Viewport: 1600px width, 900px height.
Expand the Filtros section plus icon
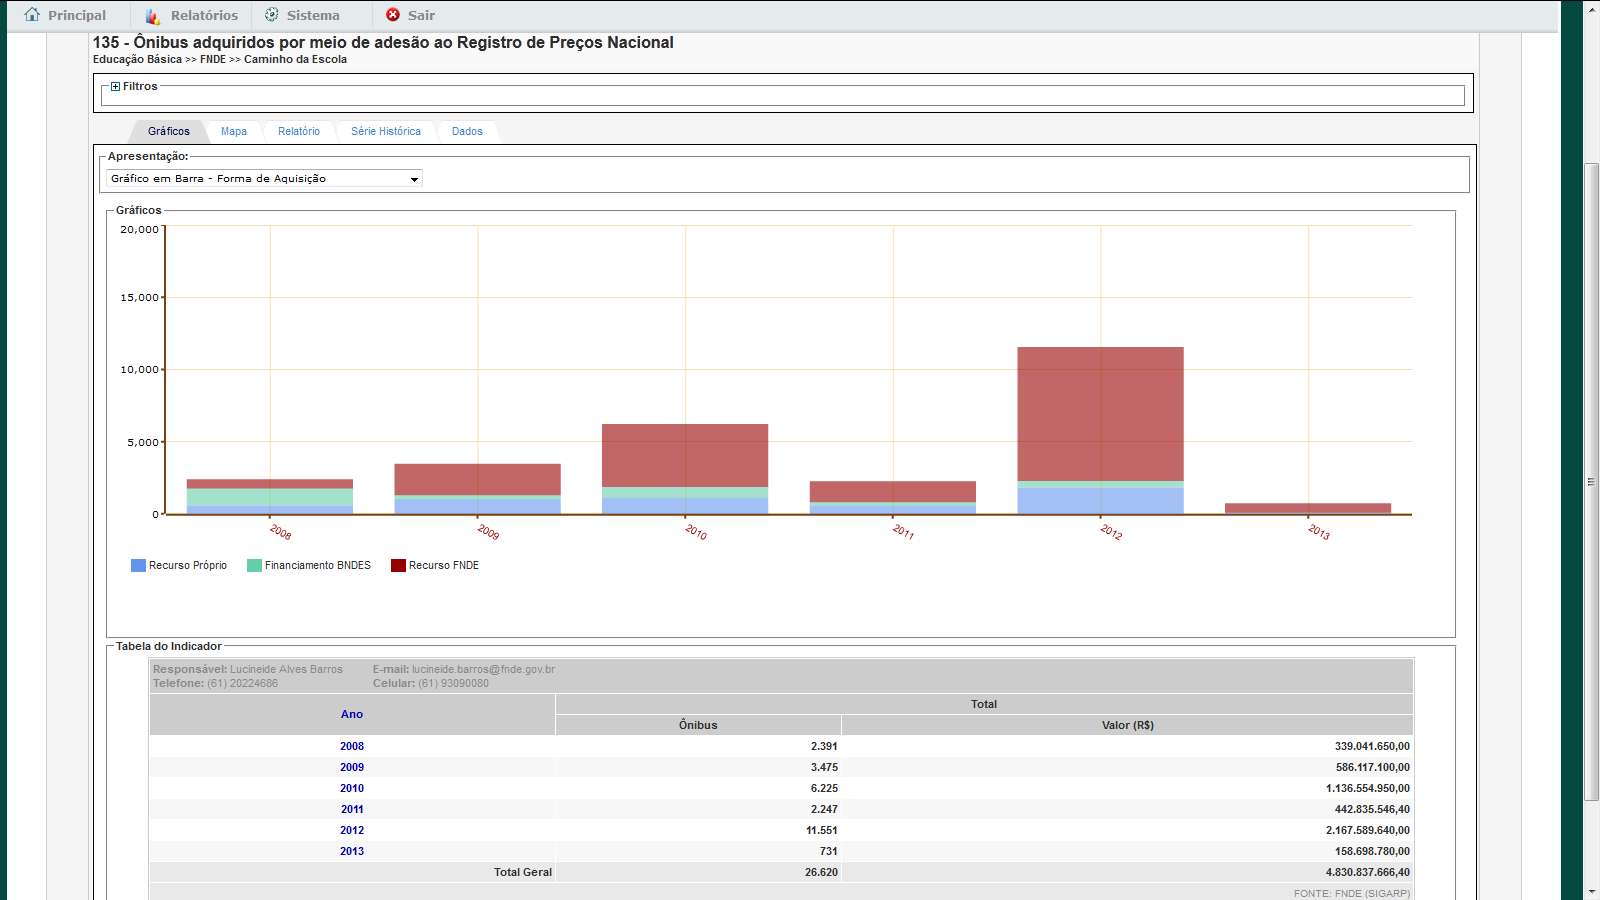click(x=115, y=86)
